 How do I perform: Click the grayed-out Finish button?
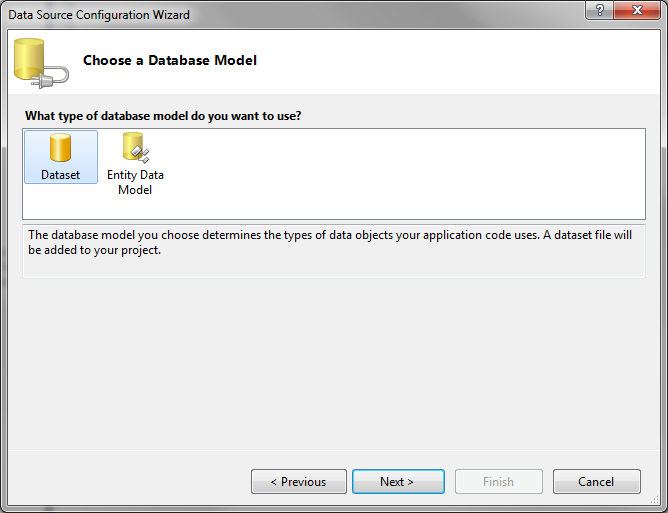point(498,482)
